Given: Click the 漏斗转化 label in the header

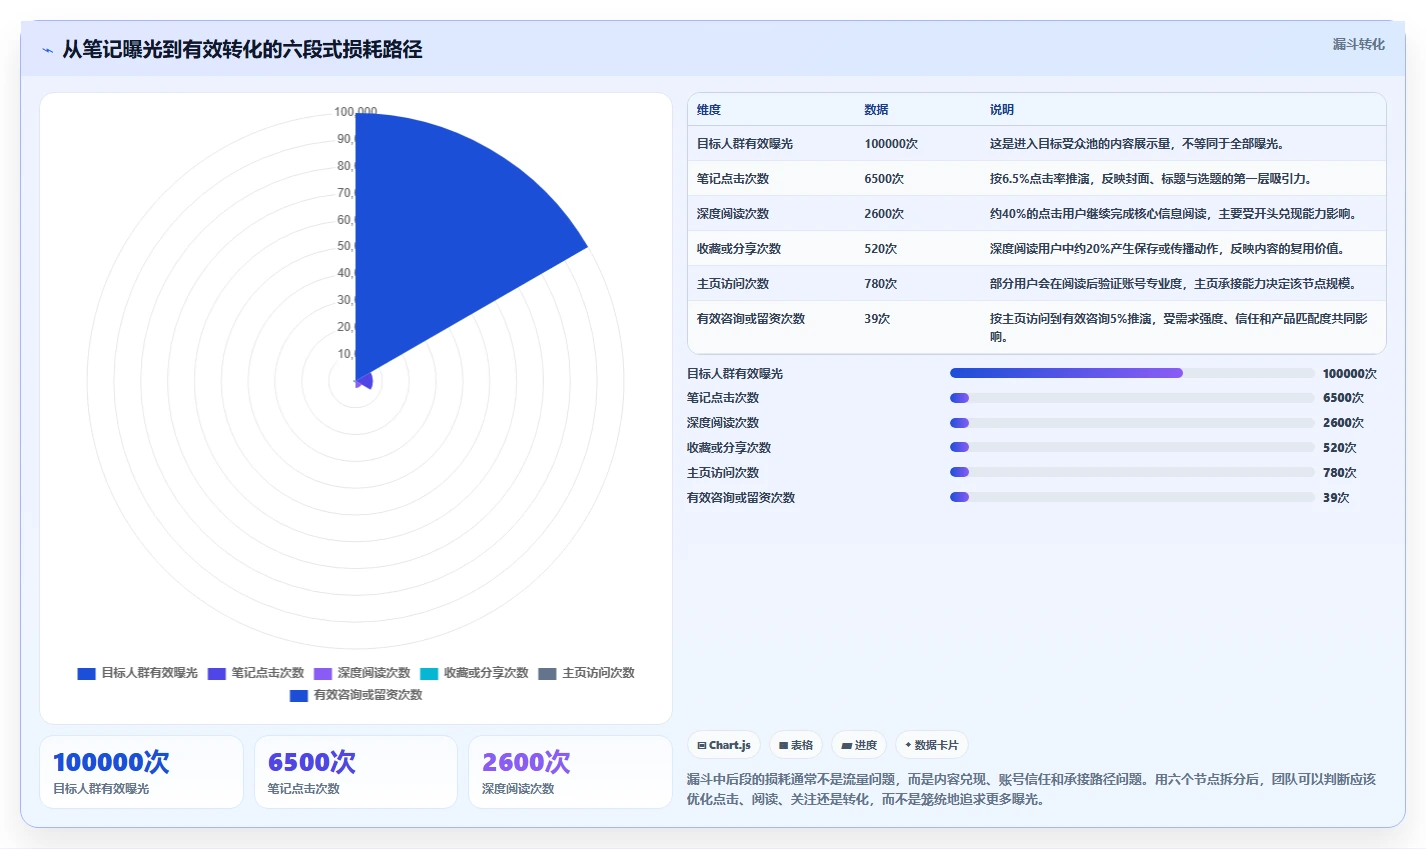Looking at the screenshot, I should tap(1358, 44).
